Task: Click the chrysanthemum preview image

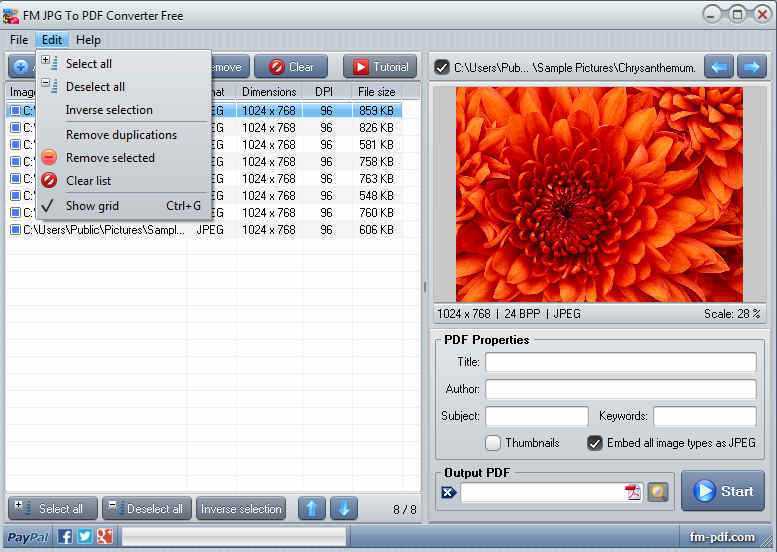Action: coord(599,194)
